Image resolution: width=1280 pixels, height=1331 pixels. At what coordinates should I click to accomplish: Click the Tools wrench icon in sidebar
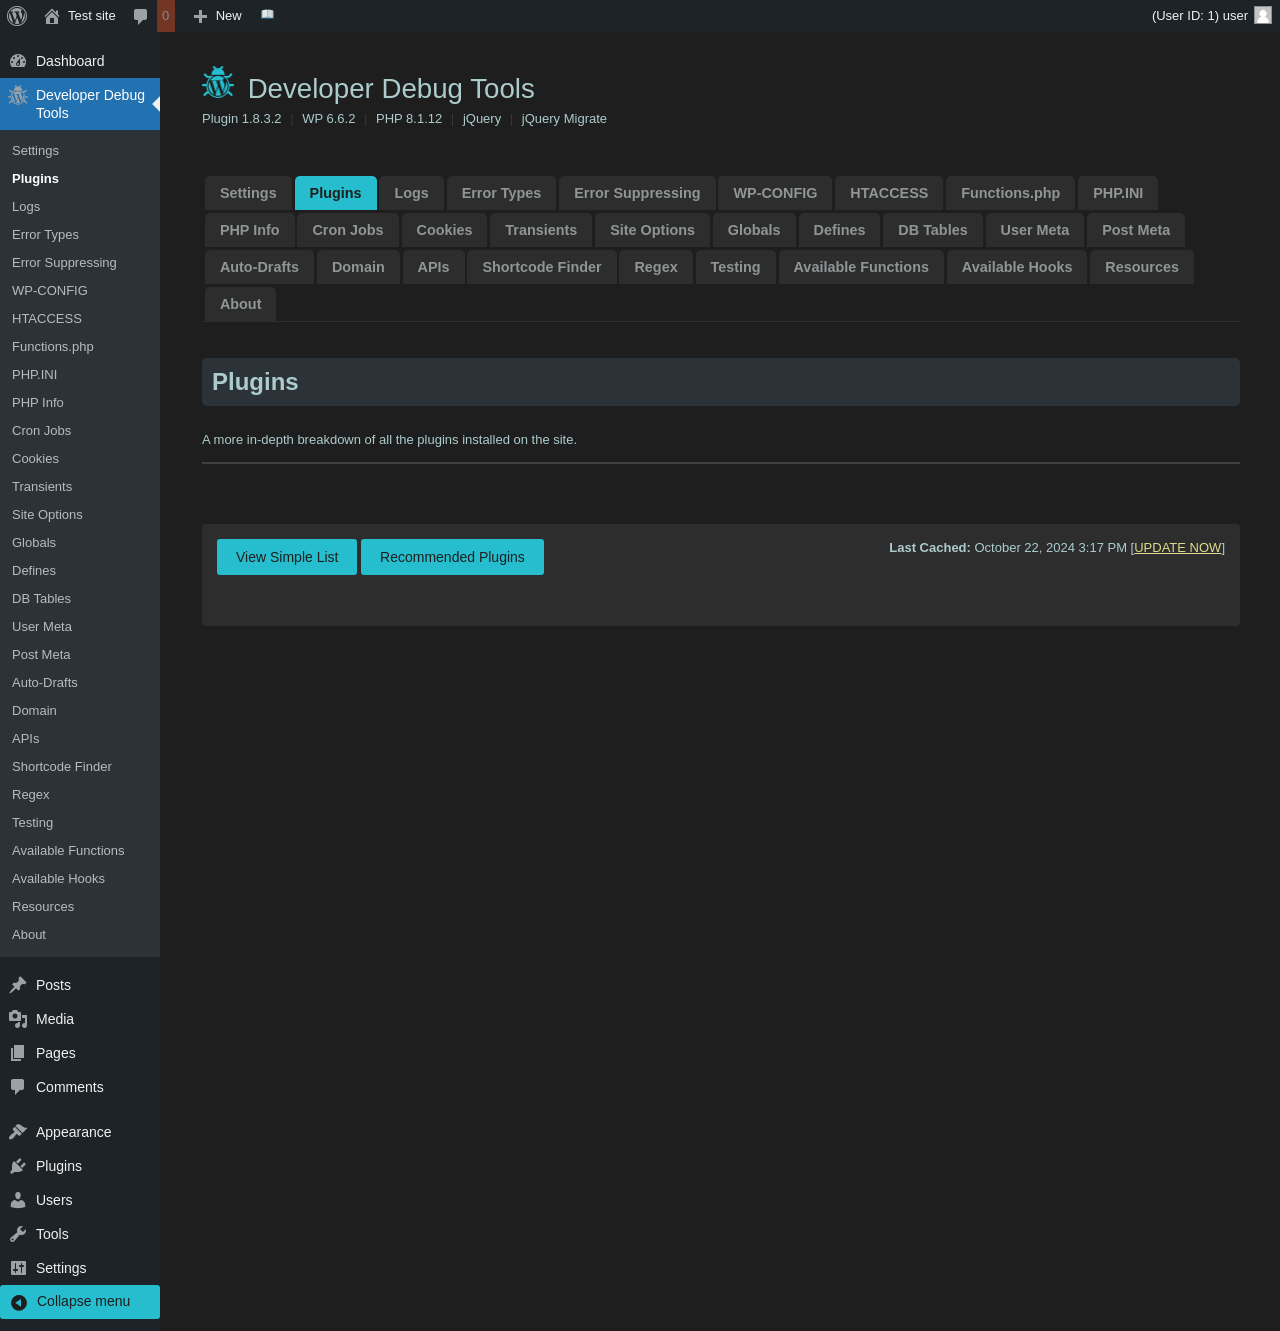18,1234
